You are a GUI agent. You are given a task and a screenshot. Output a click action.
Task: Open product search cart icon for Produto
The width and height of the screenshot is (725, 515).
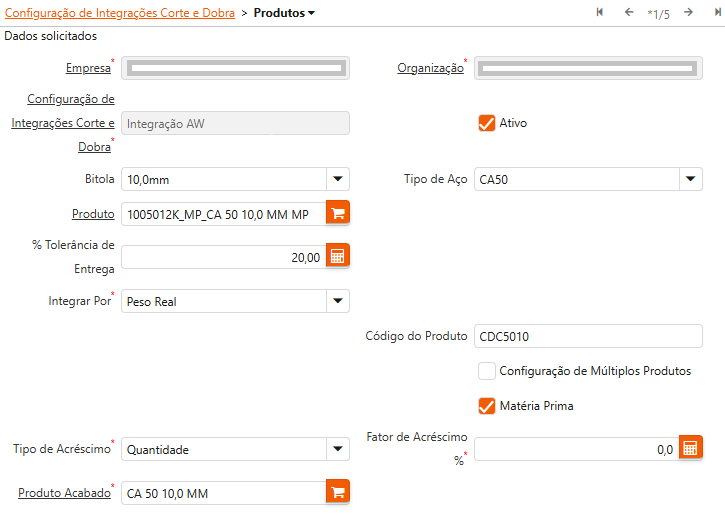tap(338, 214)
